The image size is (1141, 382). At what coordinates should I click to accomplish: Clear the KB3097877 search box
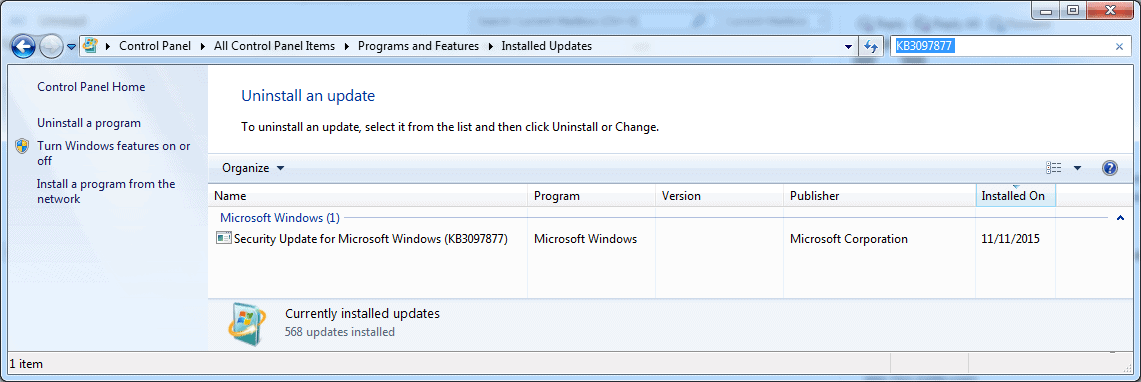1119,47
